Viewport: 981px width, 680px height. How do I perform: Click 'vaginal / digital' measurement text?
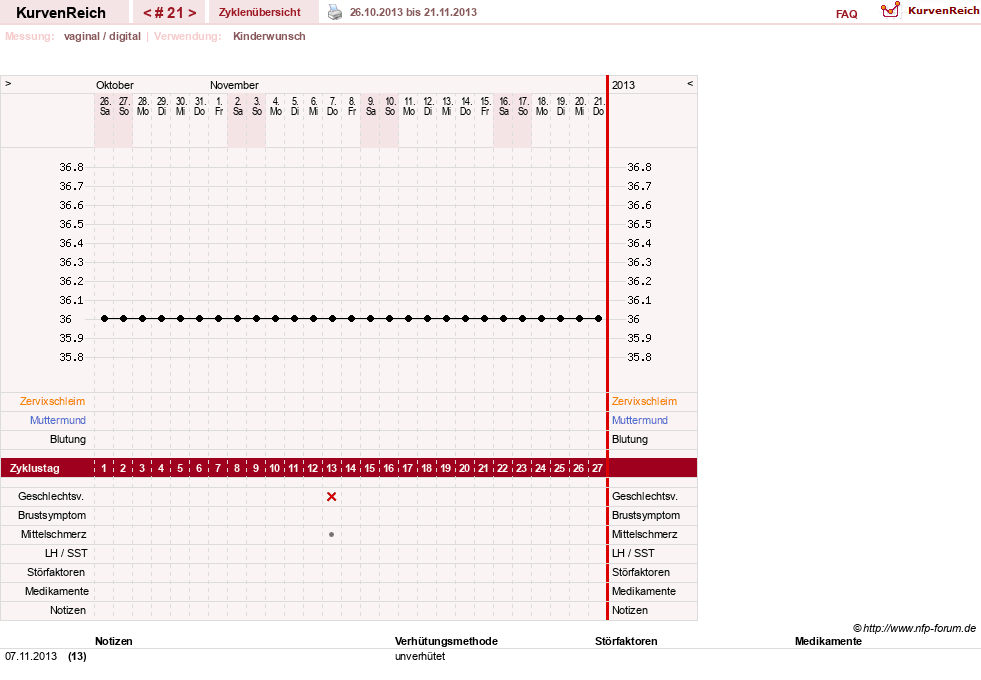102,36
